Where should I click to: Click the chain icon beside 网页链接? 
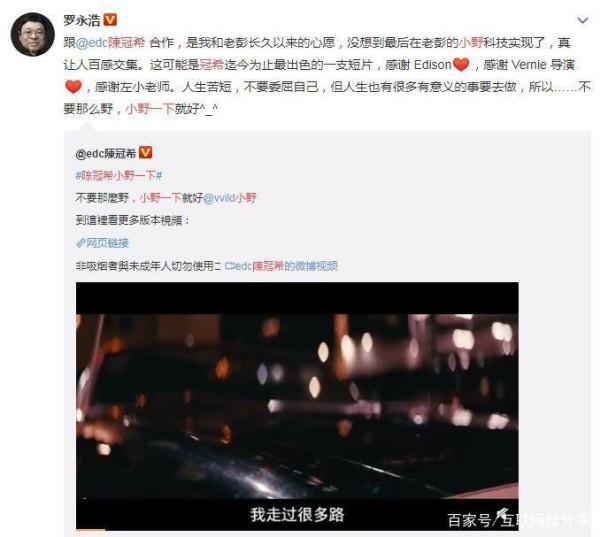[80, 243]
